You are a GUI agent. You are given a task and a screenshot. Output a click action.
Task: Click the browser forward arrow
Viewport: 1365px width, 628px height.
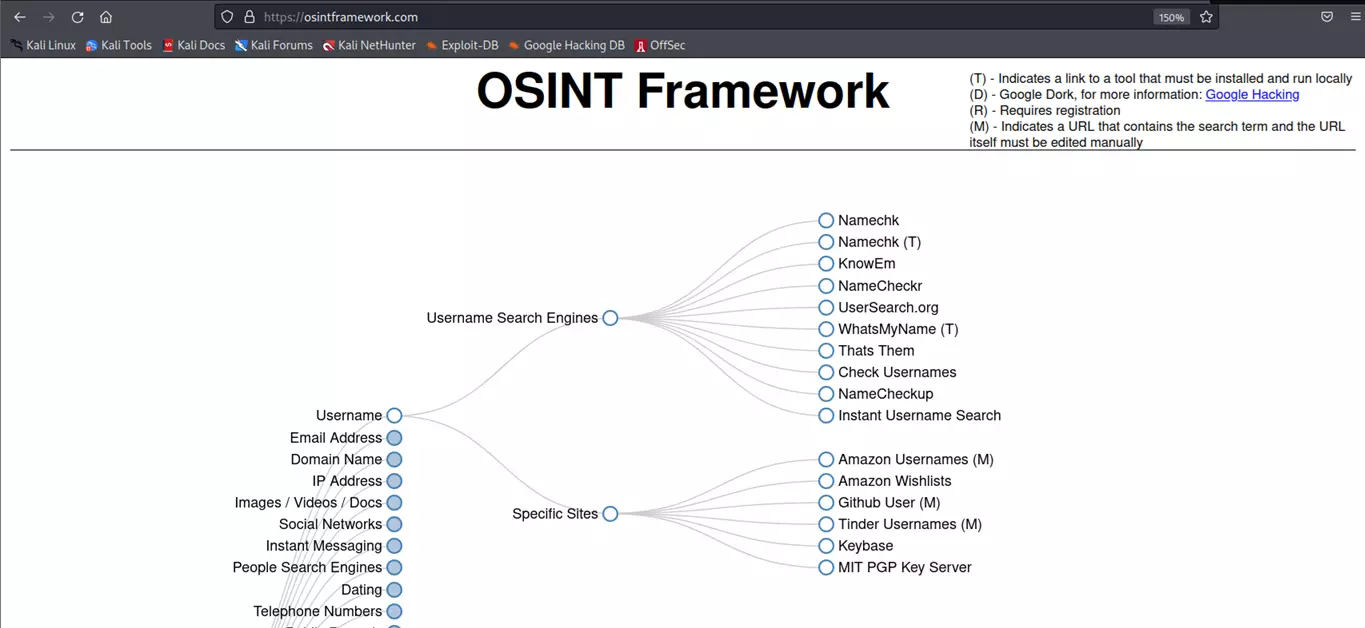pos(48,17)
